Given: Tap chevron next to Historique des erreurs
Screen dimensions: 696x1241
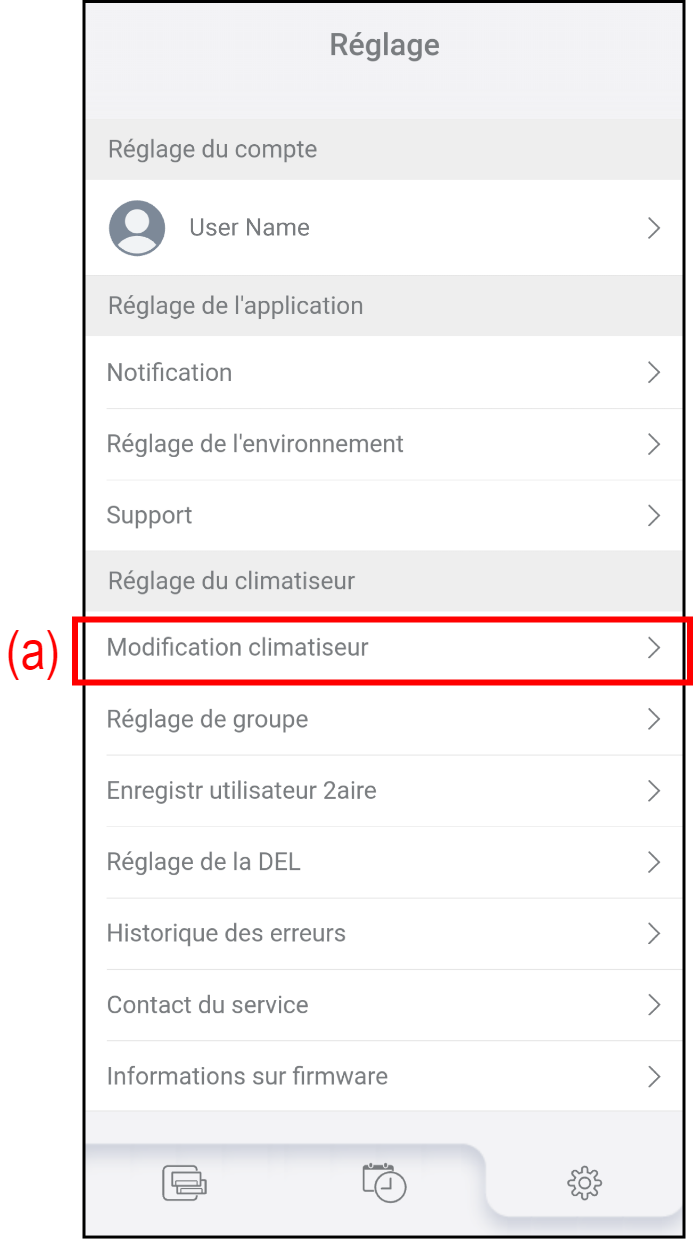Looking at the screenshot, I should (654, 934).
